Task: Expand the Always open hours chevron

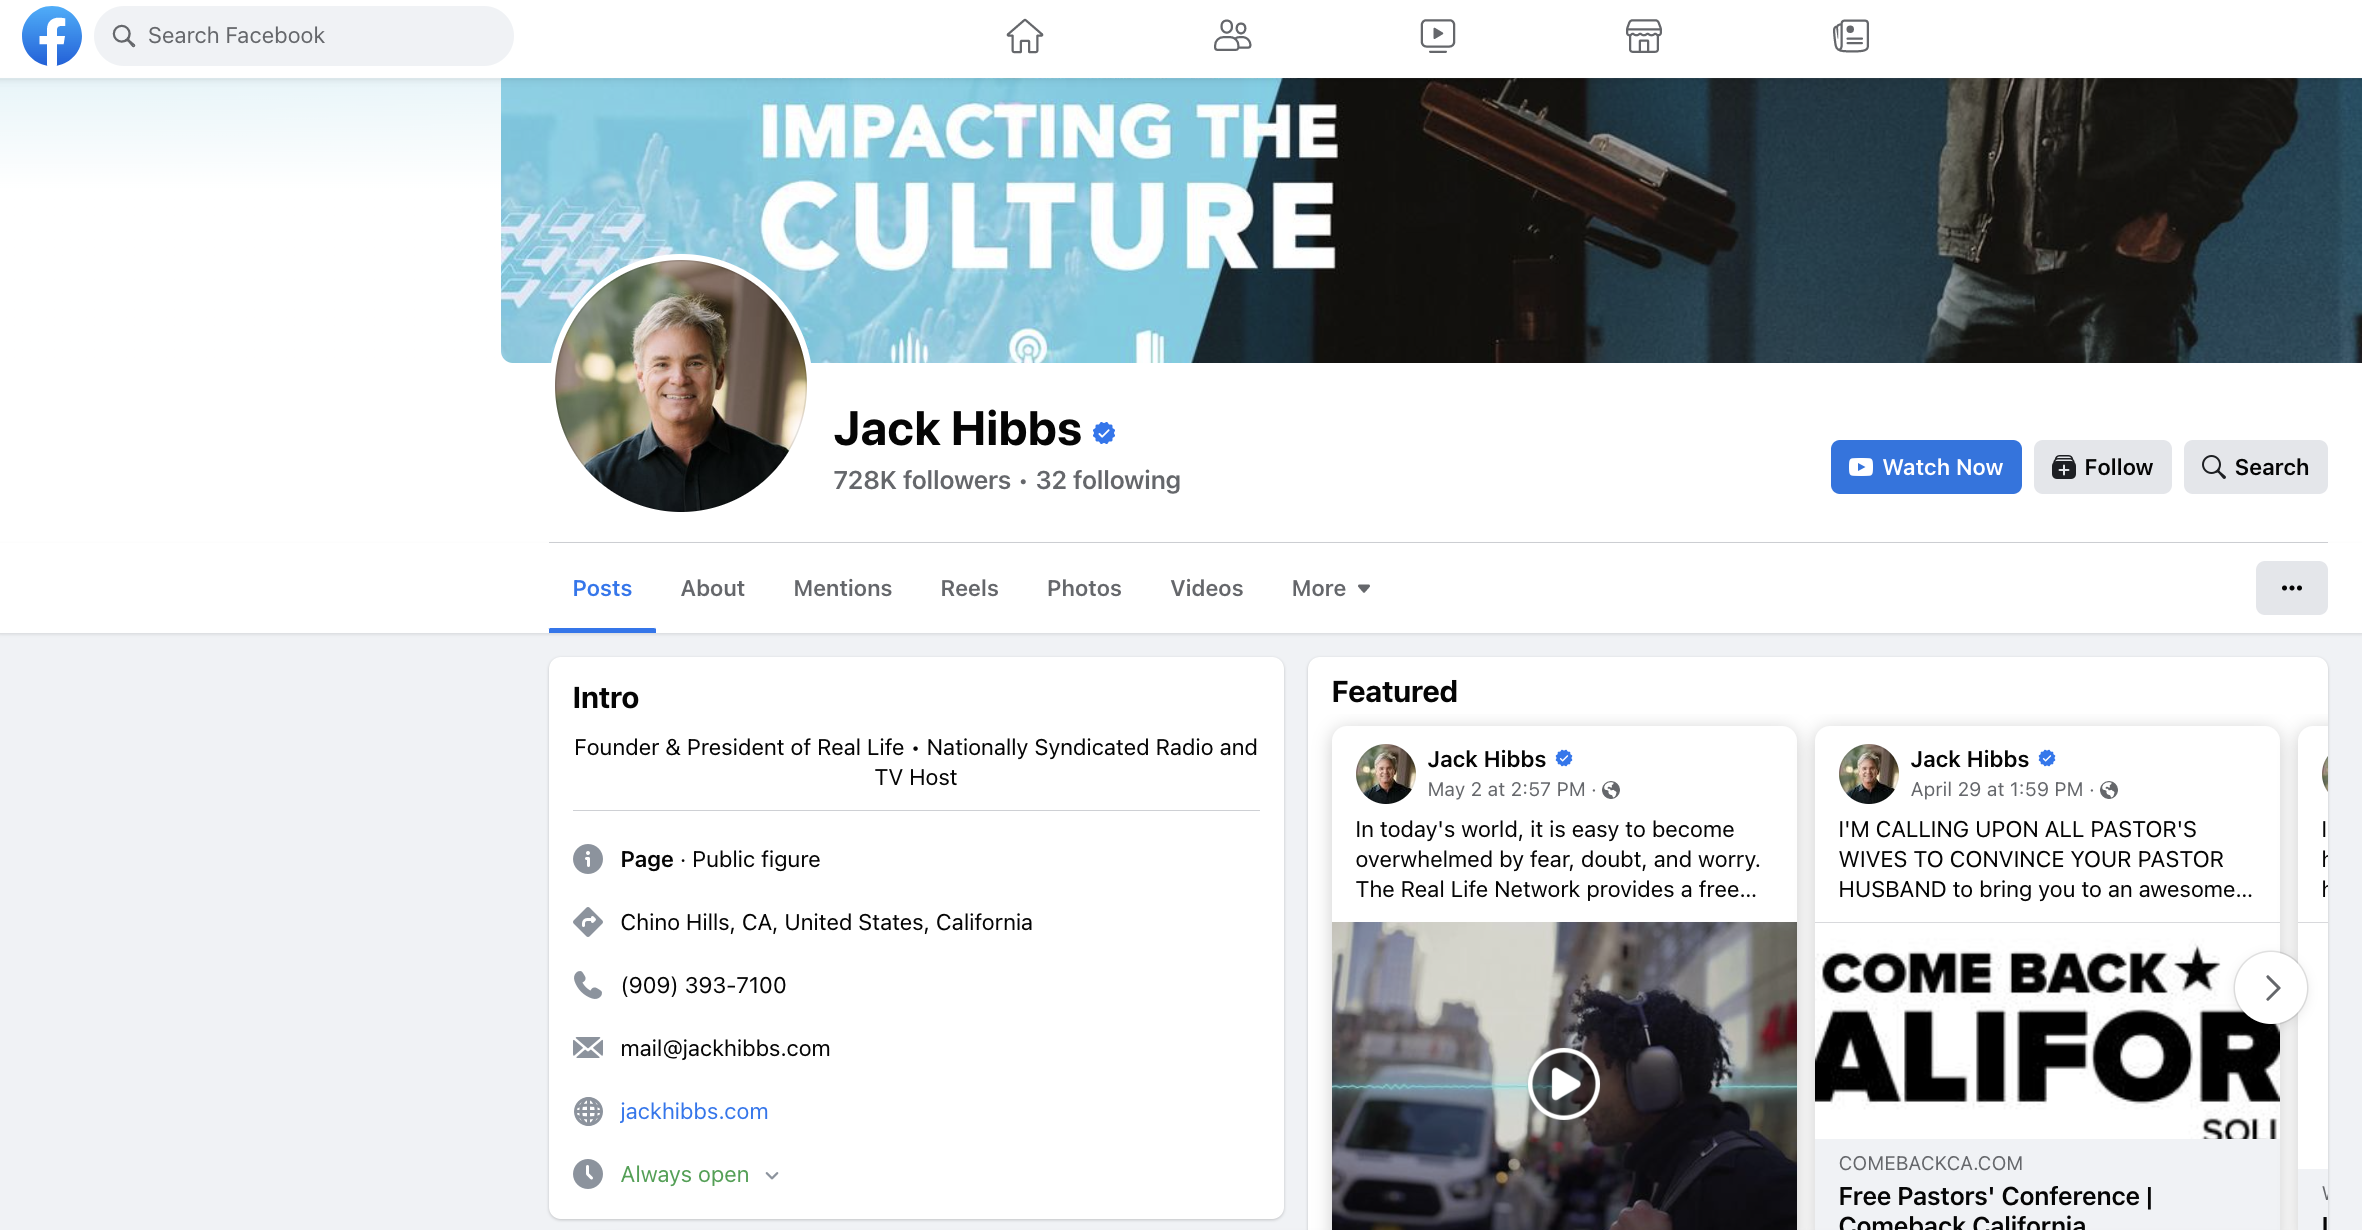Action: tap(772, 1175)
